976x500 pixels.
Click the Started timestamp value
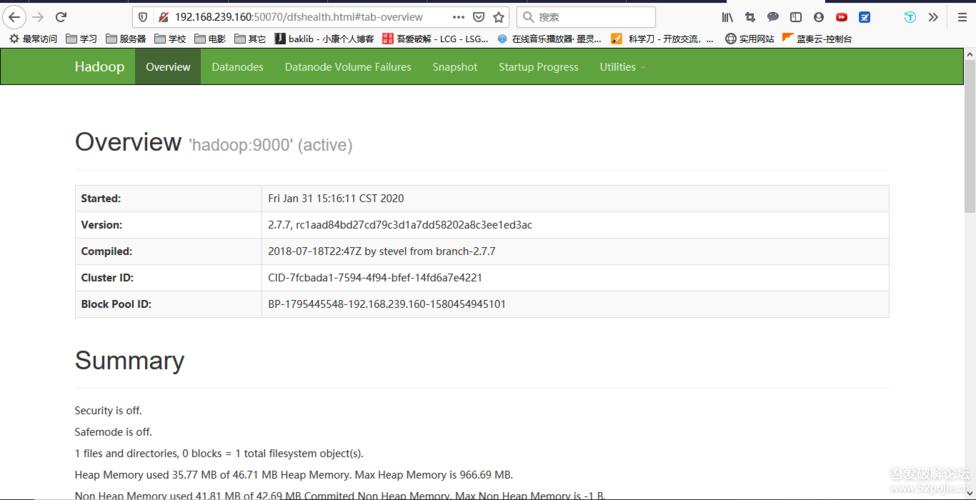pos(336,199)
